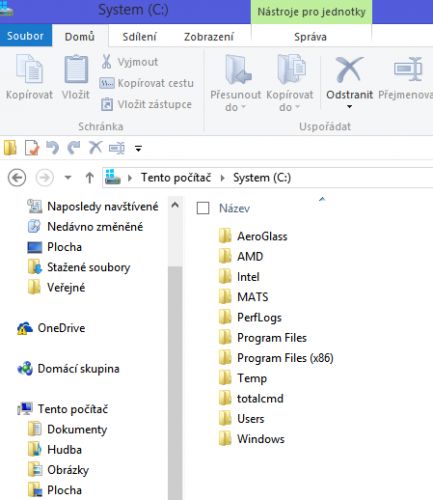Select the AeroGlass folder
Image resolution: width=433 pixels, height=500 pixels.
[253, 236]
